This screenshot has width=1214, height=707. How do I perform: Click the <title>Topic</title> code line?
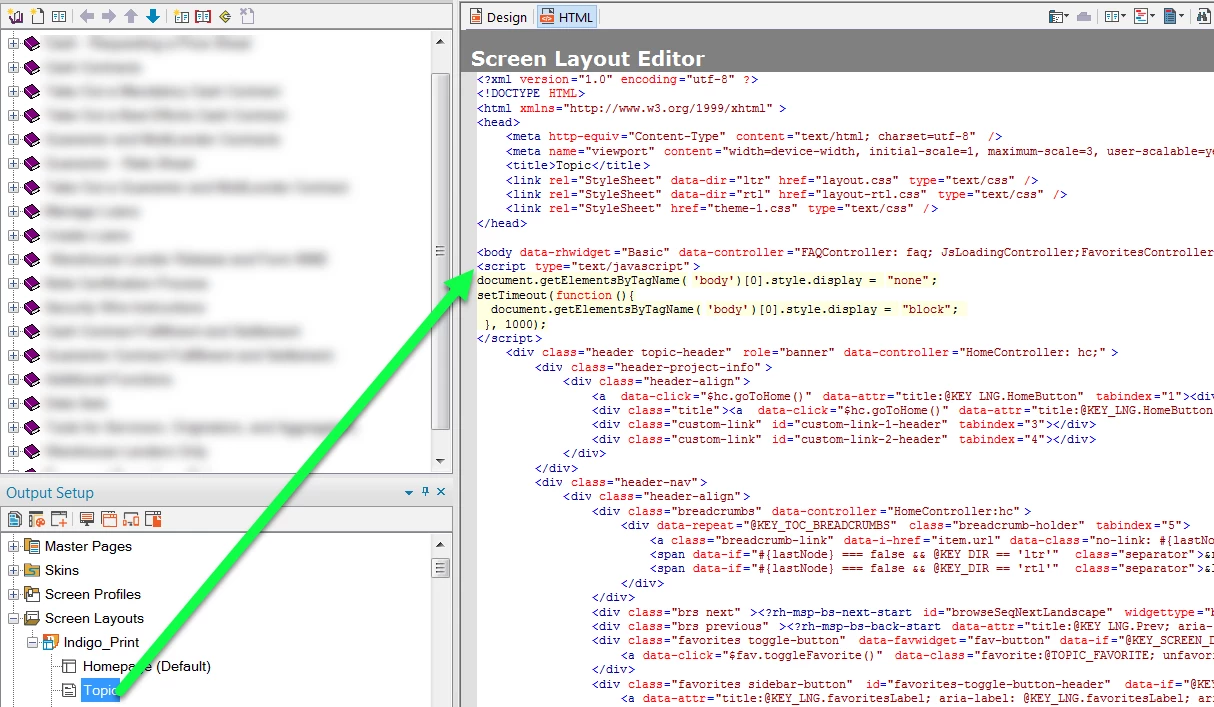click(x=578, y=165)
